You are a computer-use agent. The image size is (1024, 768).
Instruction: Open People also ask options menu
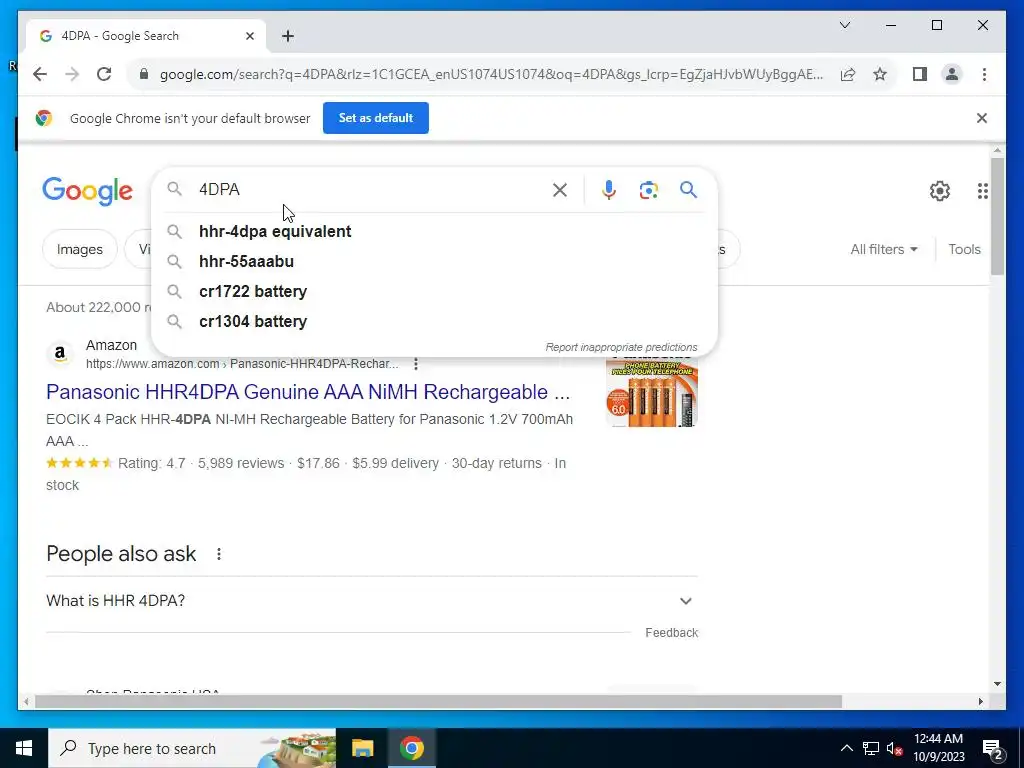coord(219,554)
